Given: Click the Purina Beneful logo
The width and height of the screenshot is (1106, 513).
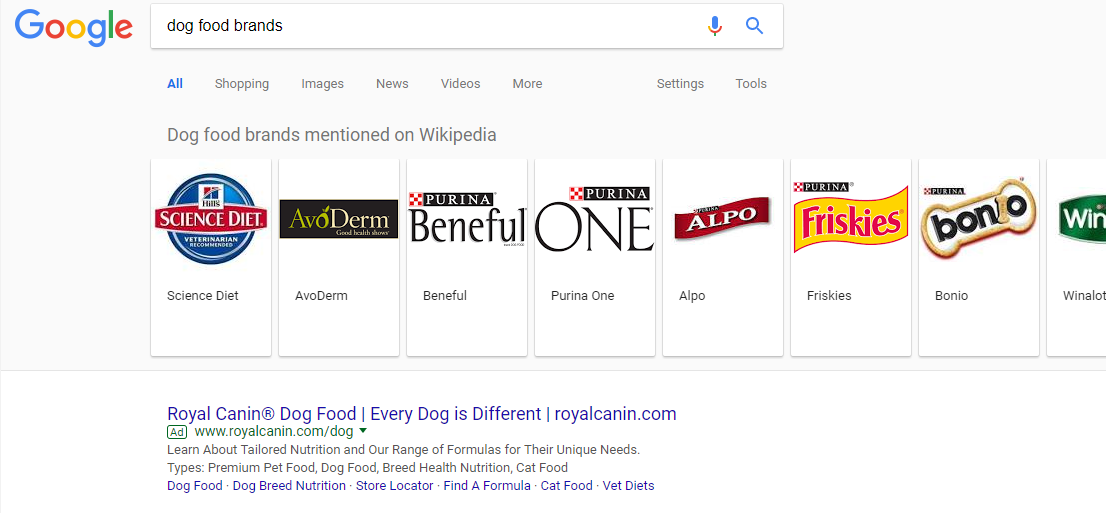Looking at the screenshot, I should (x=467, y=219).
